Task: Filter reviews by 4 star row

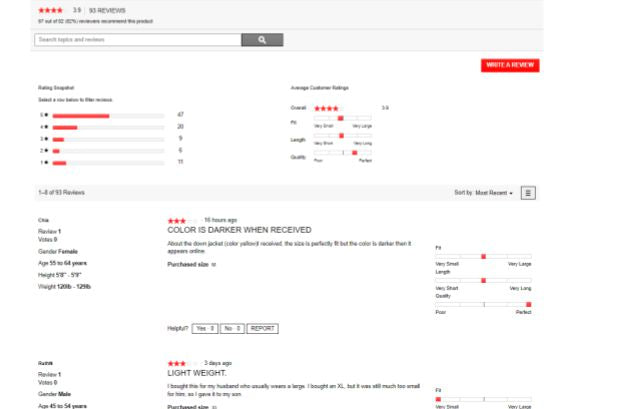Action: 108,127
